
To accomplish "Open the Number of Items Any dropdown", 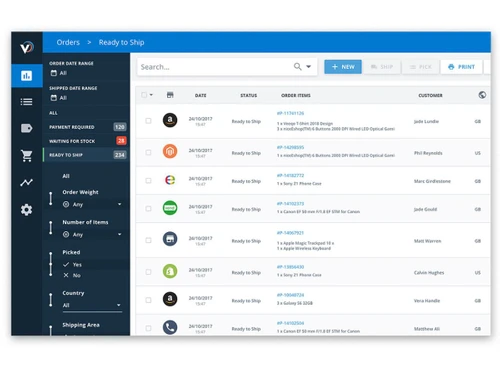I will click(x=92, y=234).
